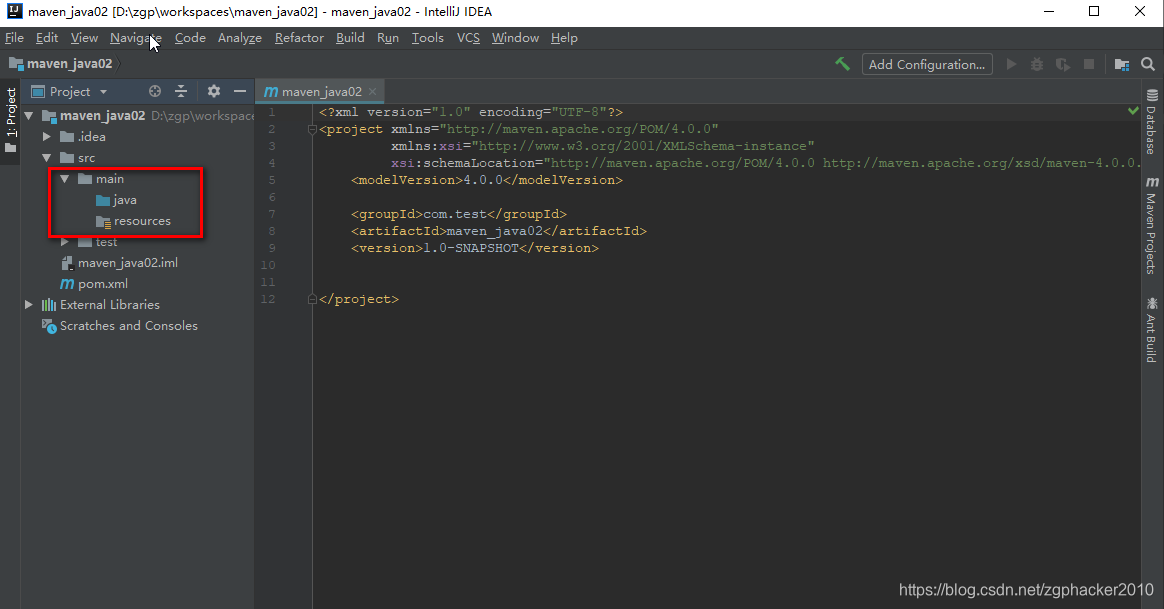Click the Debug bug icon
The width and height of the screenshot is (1164, 609).
click(x=1037, y=65)
